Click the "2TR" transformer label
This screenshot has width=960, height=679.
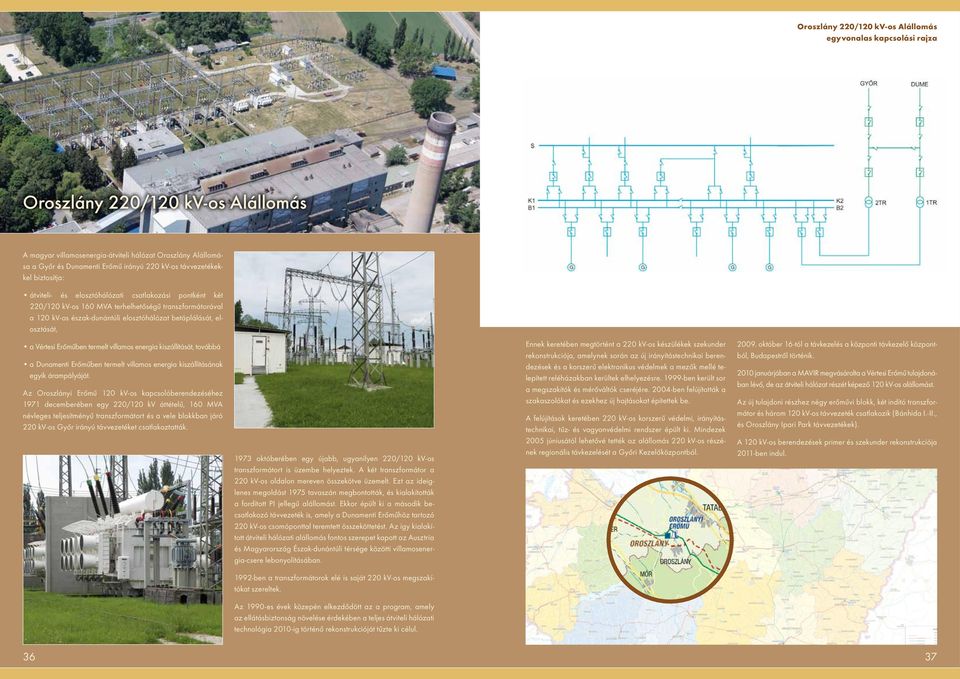click(880, 203)
